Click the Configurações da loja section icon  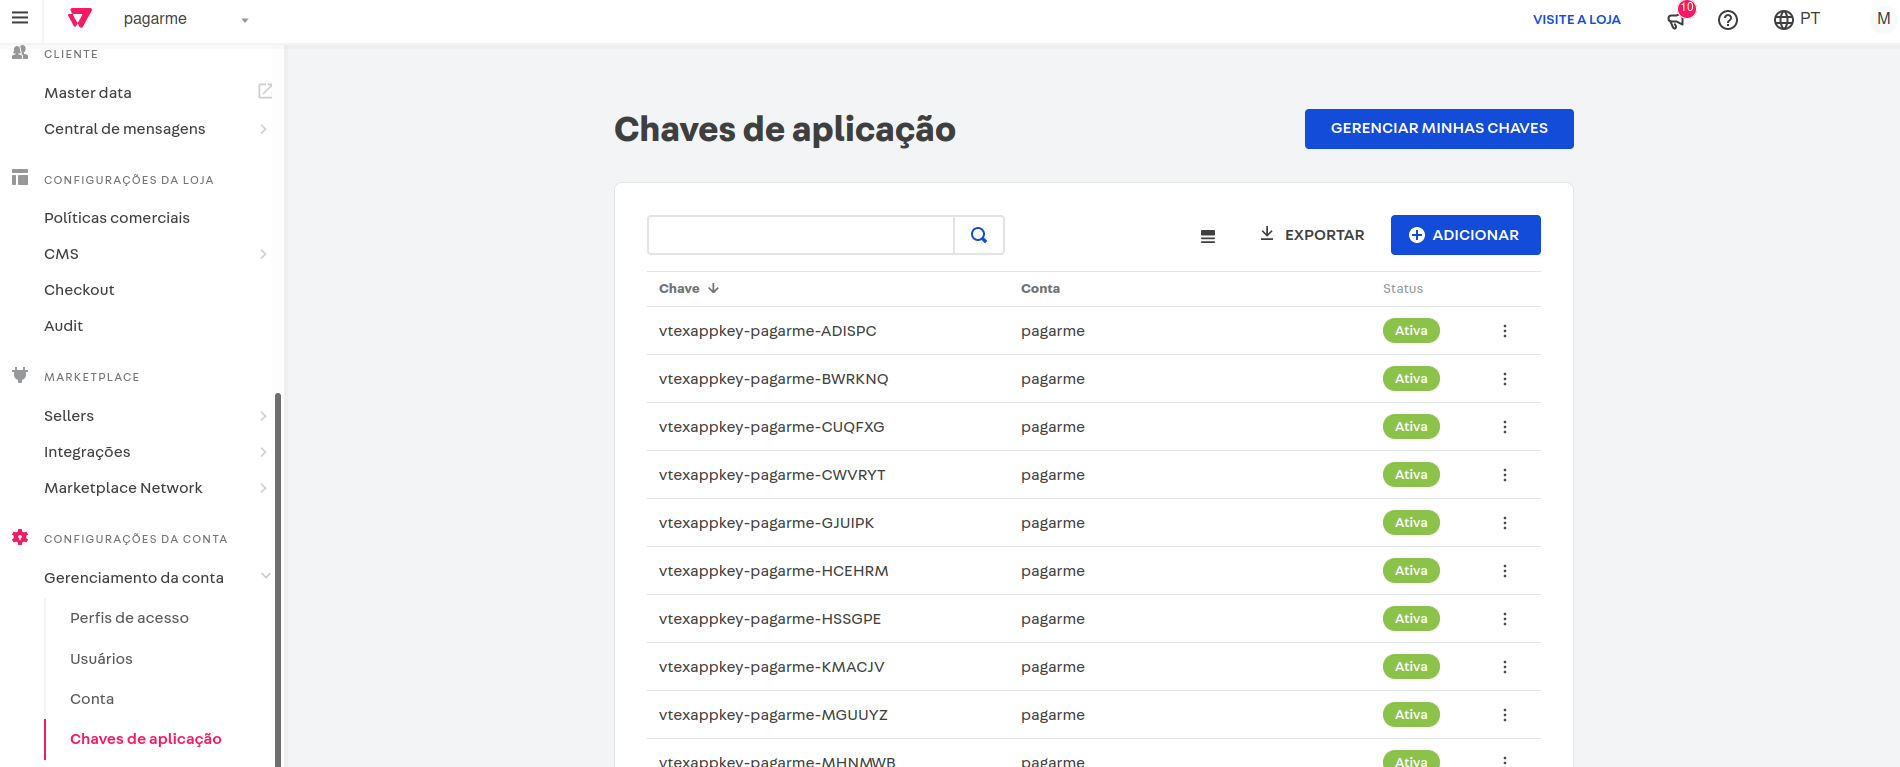20,177
